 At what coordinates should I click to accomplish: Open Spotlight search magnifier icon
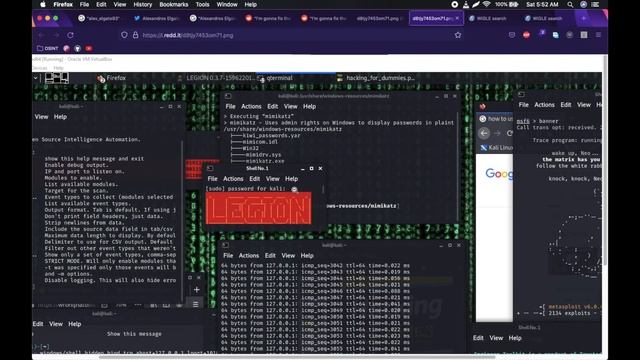coord(570,4)
